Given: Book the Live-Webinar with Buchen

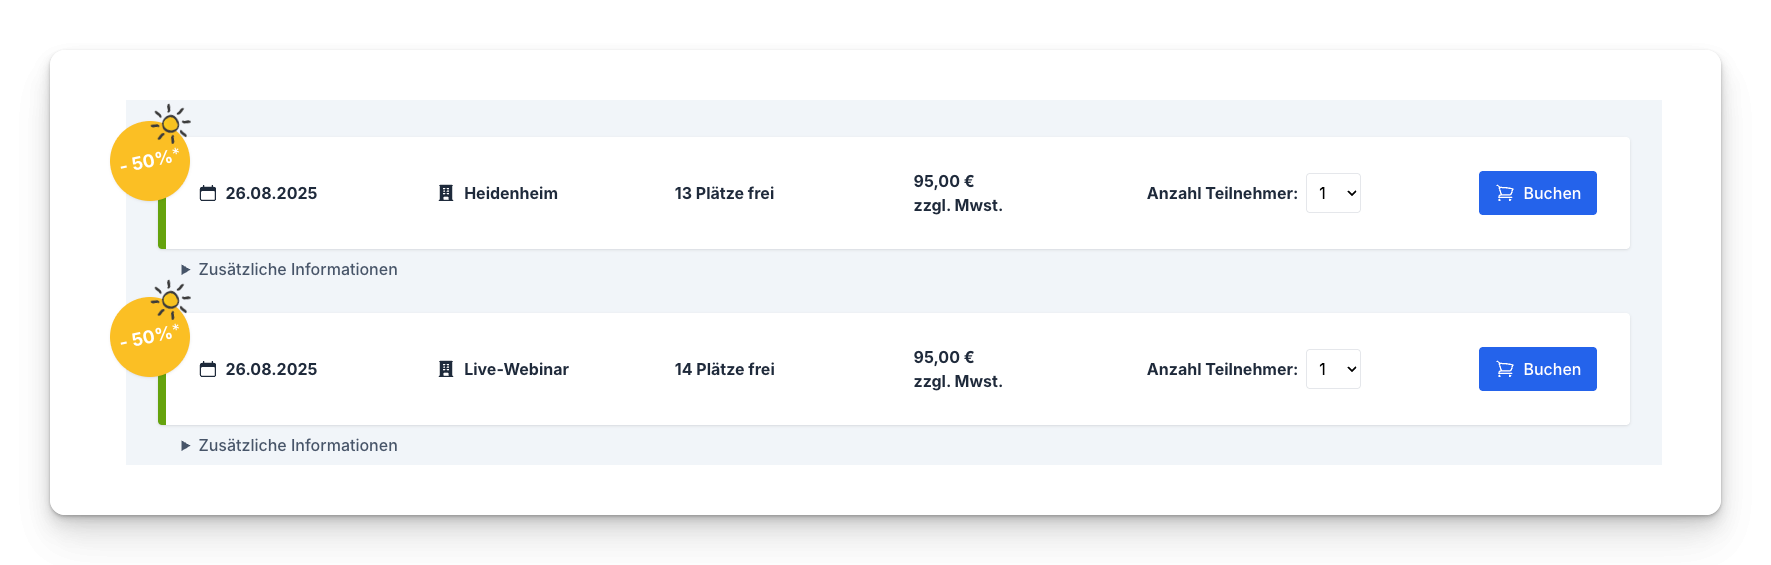Looking at the screenshot, I should pos(1538,369).
